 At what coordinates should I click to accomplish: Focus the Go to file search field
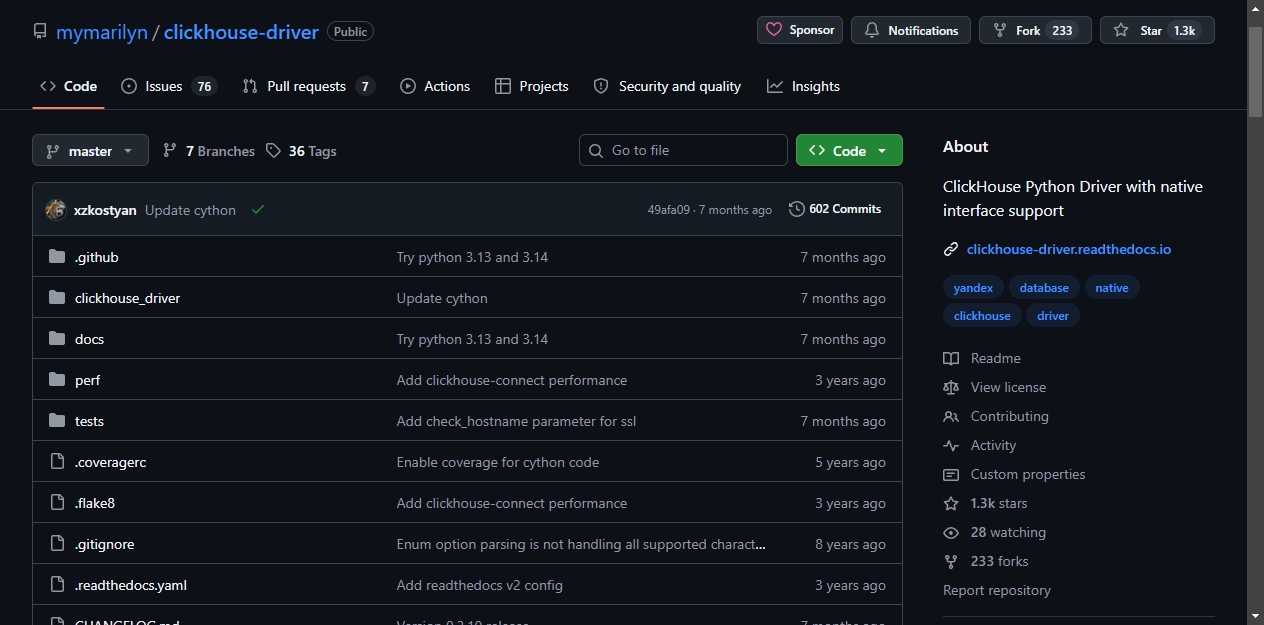683,150
